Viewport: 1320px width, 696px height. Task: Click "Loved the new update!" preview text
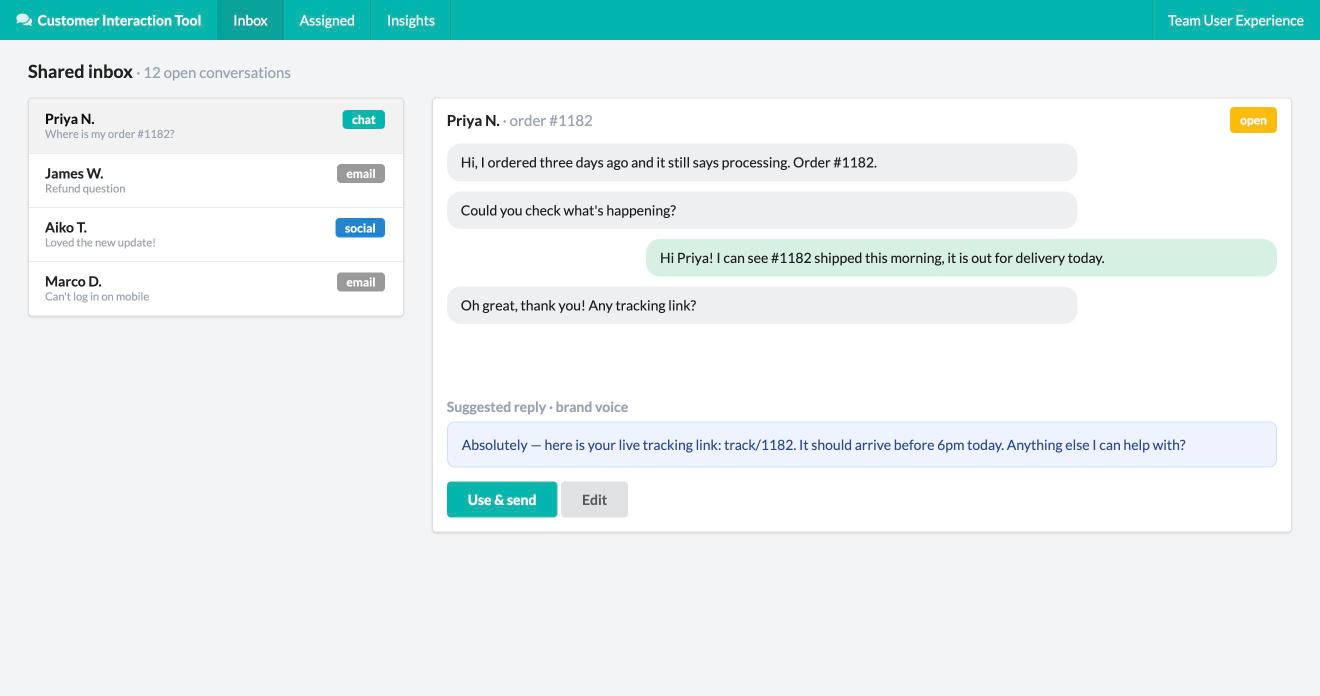[100, 242]
